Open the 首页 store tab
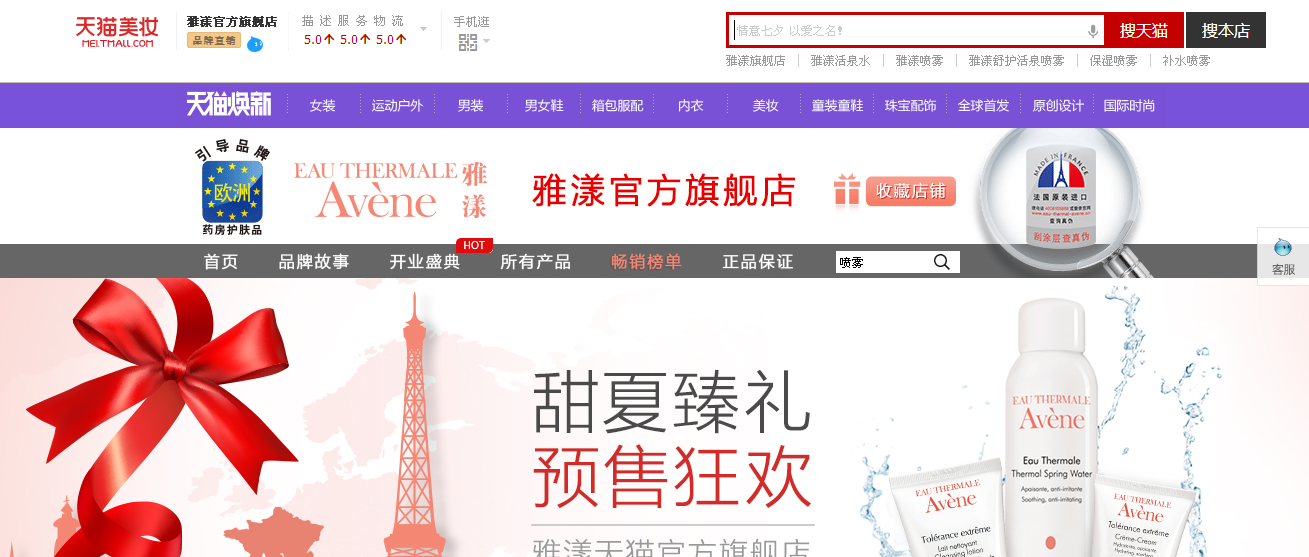 (x=221, y=262)
